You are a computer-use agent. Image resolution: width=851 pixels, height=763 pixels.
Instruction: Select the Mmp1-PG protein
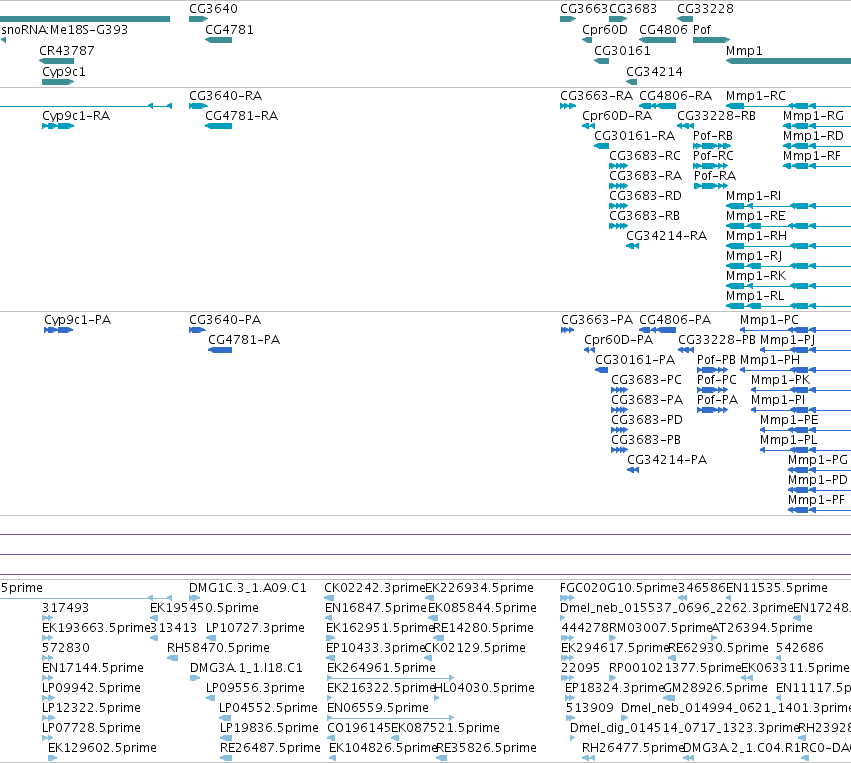(820, 470)
